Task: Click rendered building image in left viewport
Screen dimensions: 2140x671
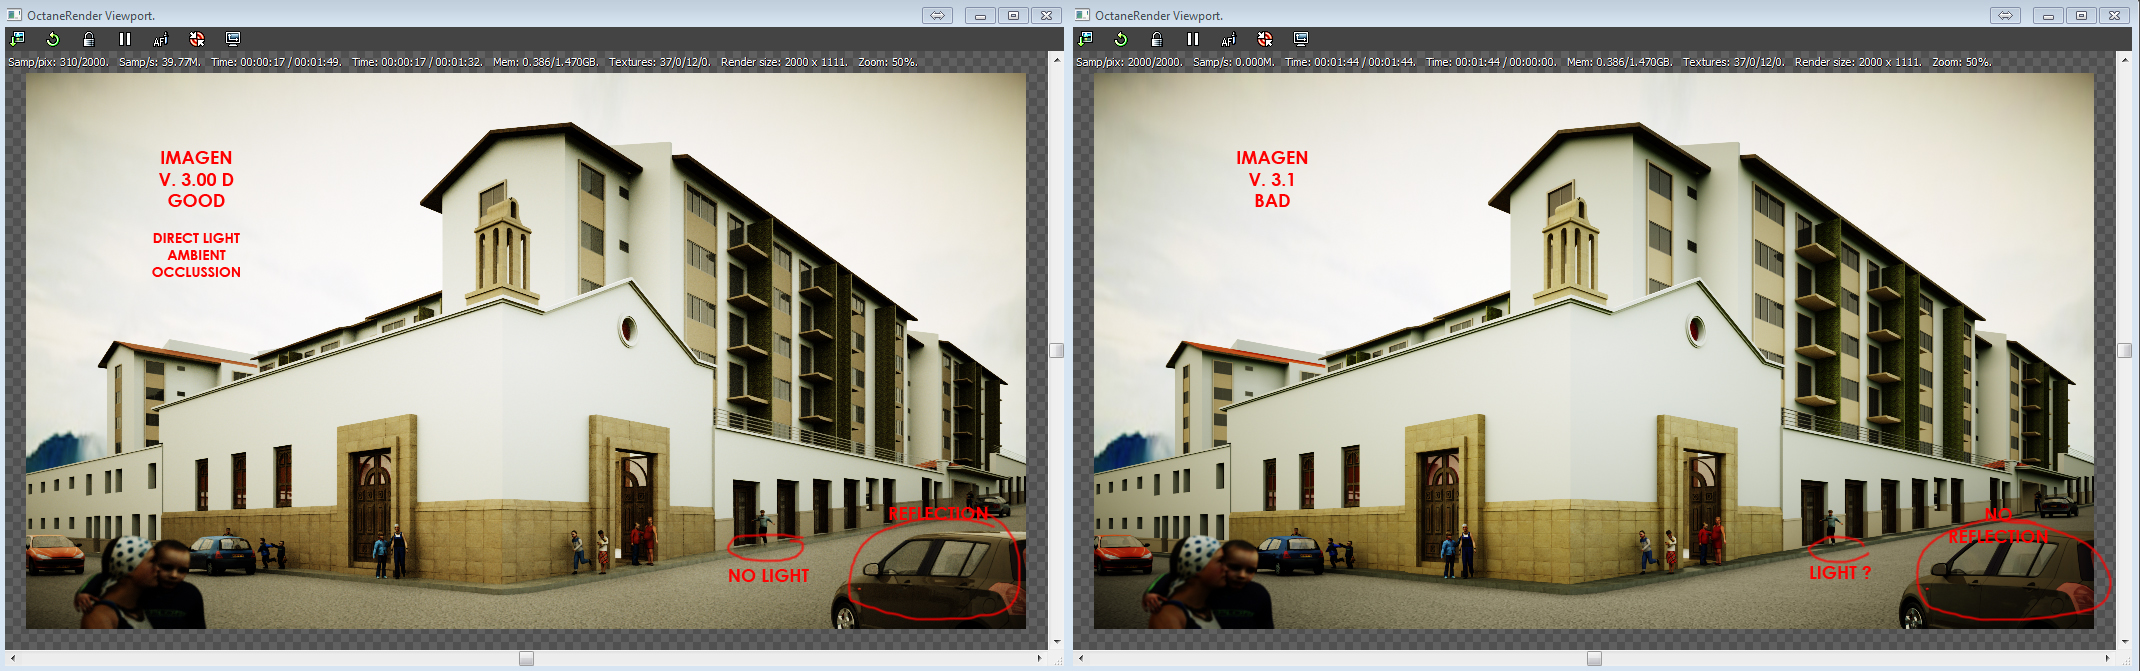Action: click(x=526, y=351)
